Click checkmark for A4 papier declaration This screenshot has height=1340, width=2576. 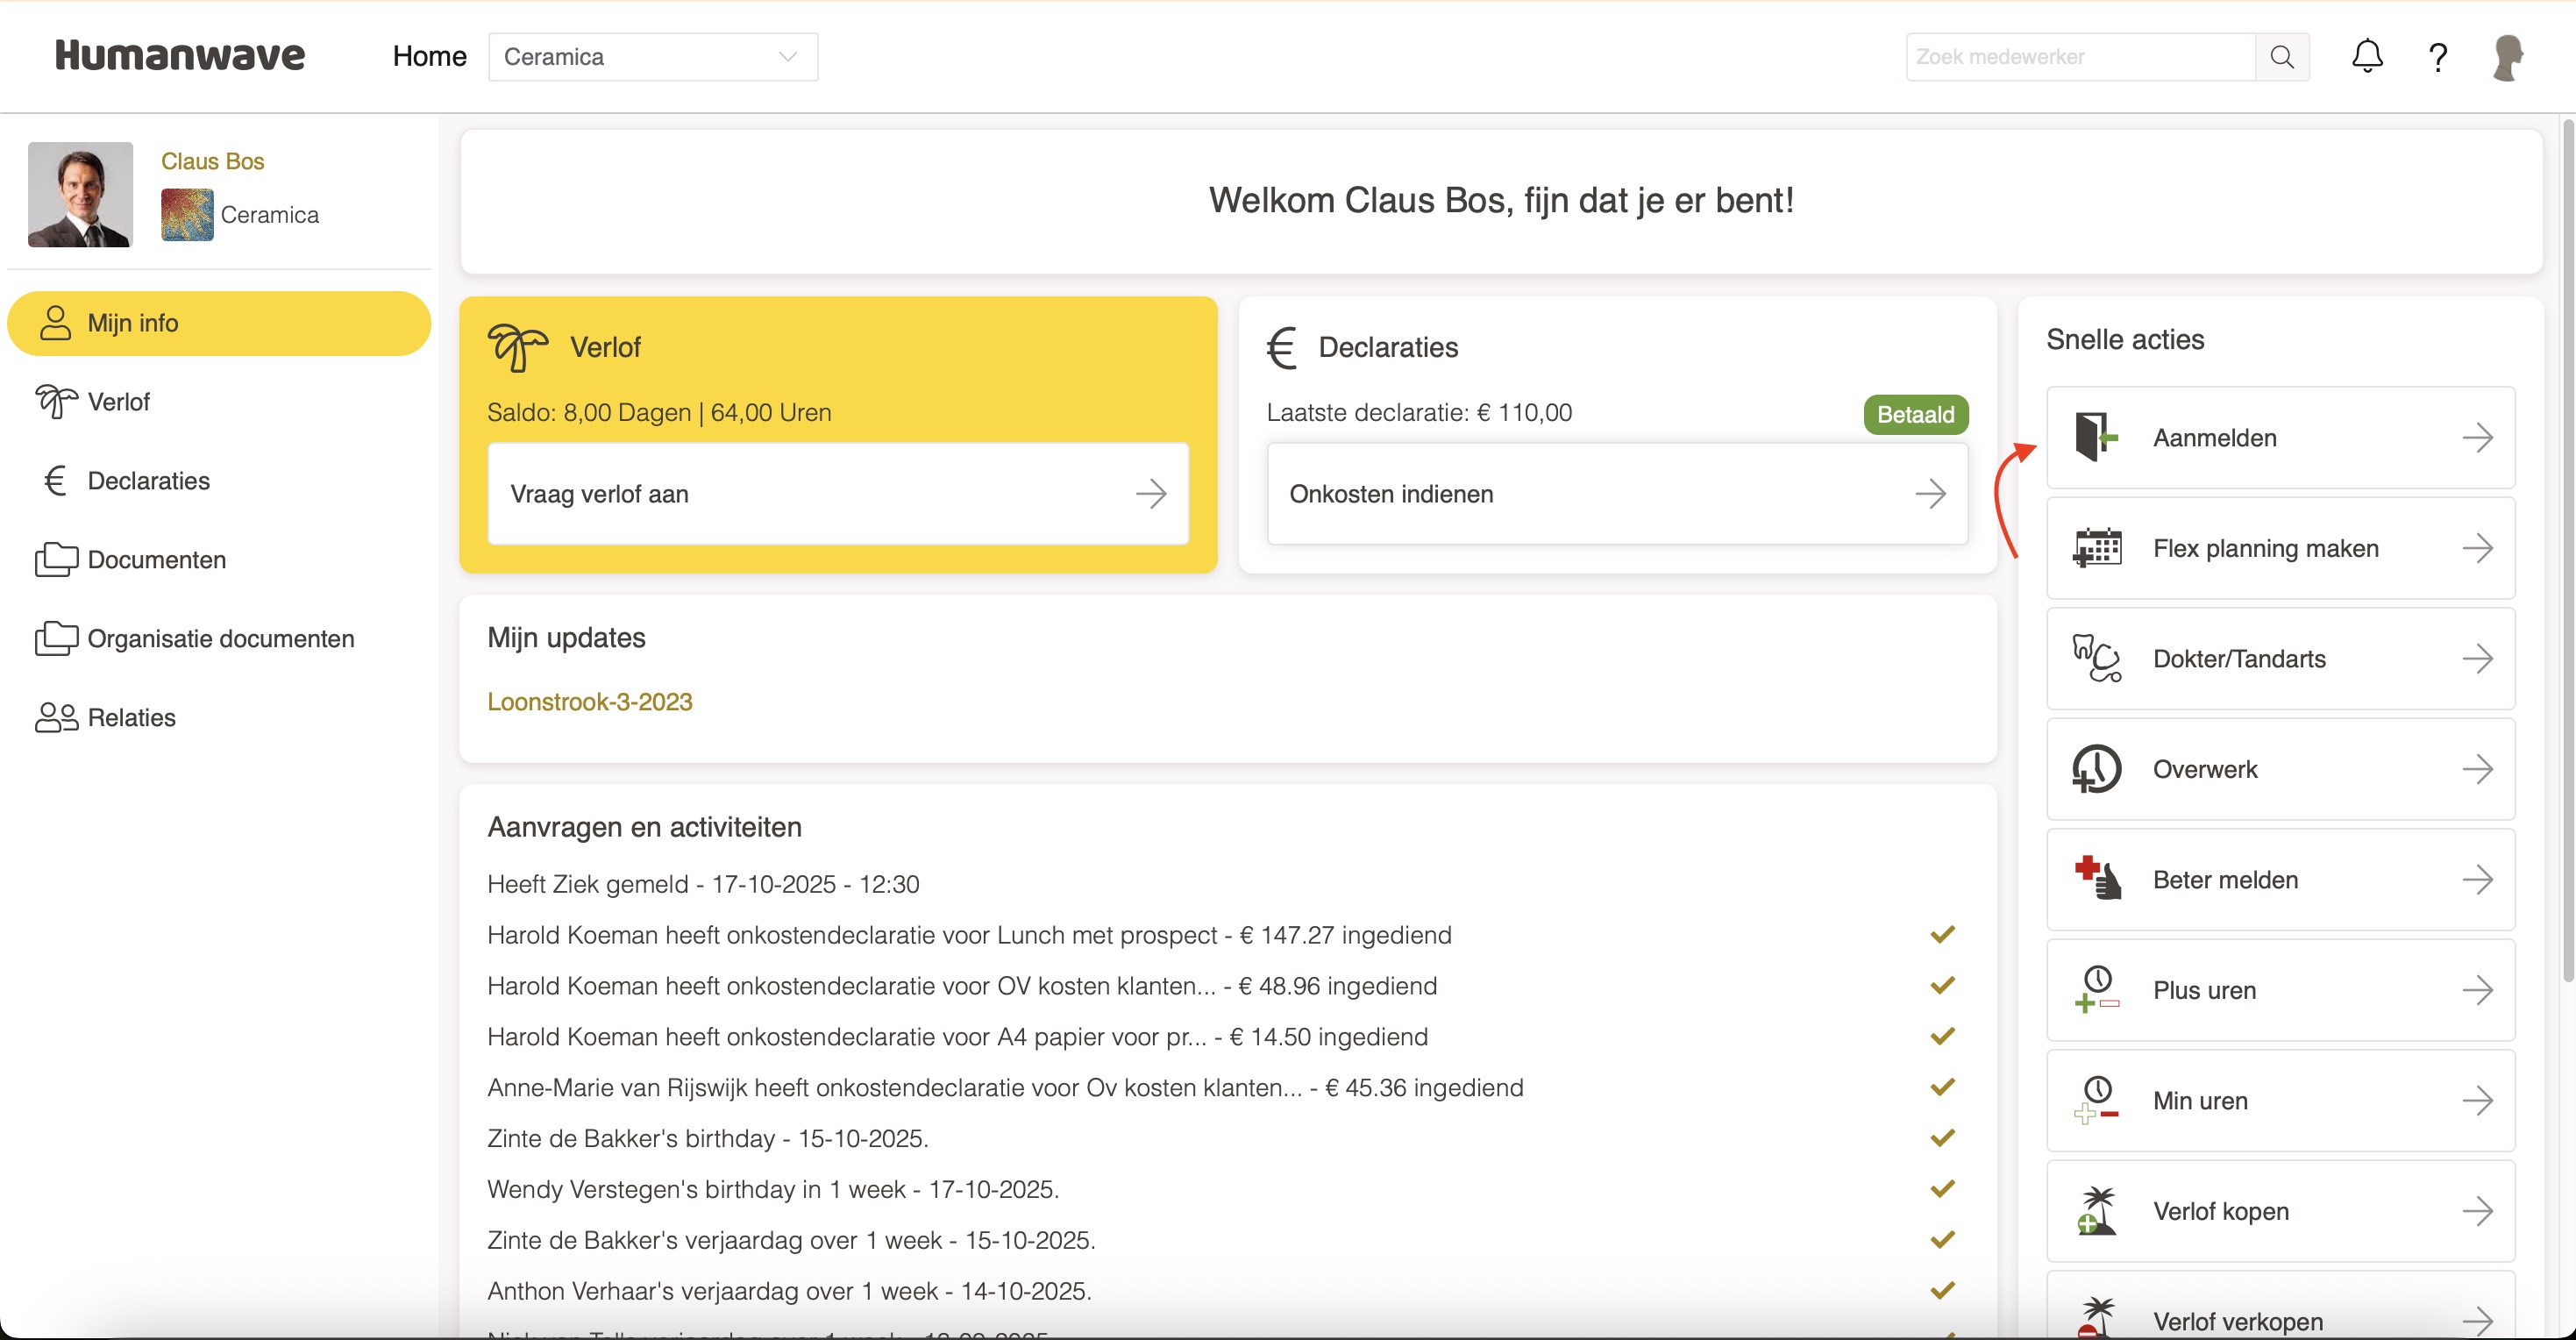click(1942, 1036)
